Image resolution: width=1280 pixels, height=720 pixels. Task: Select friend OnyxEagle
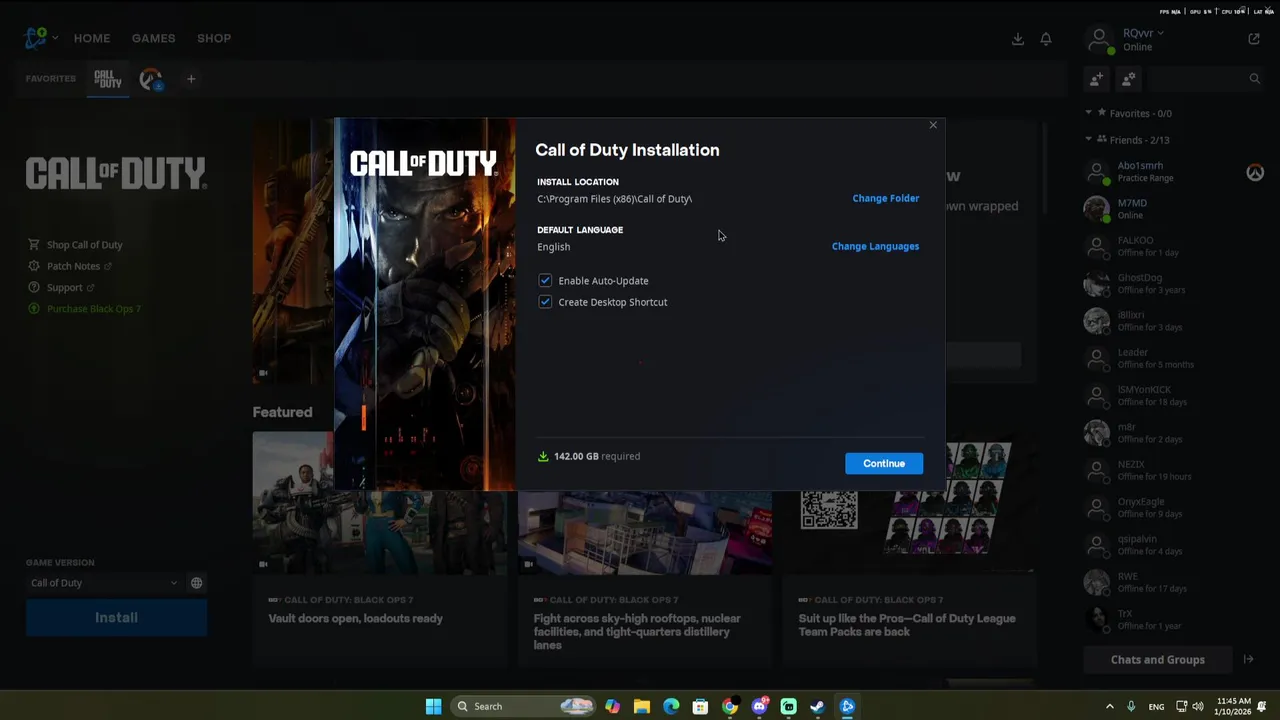(1175, 507)
